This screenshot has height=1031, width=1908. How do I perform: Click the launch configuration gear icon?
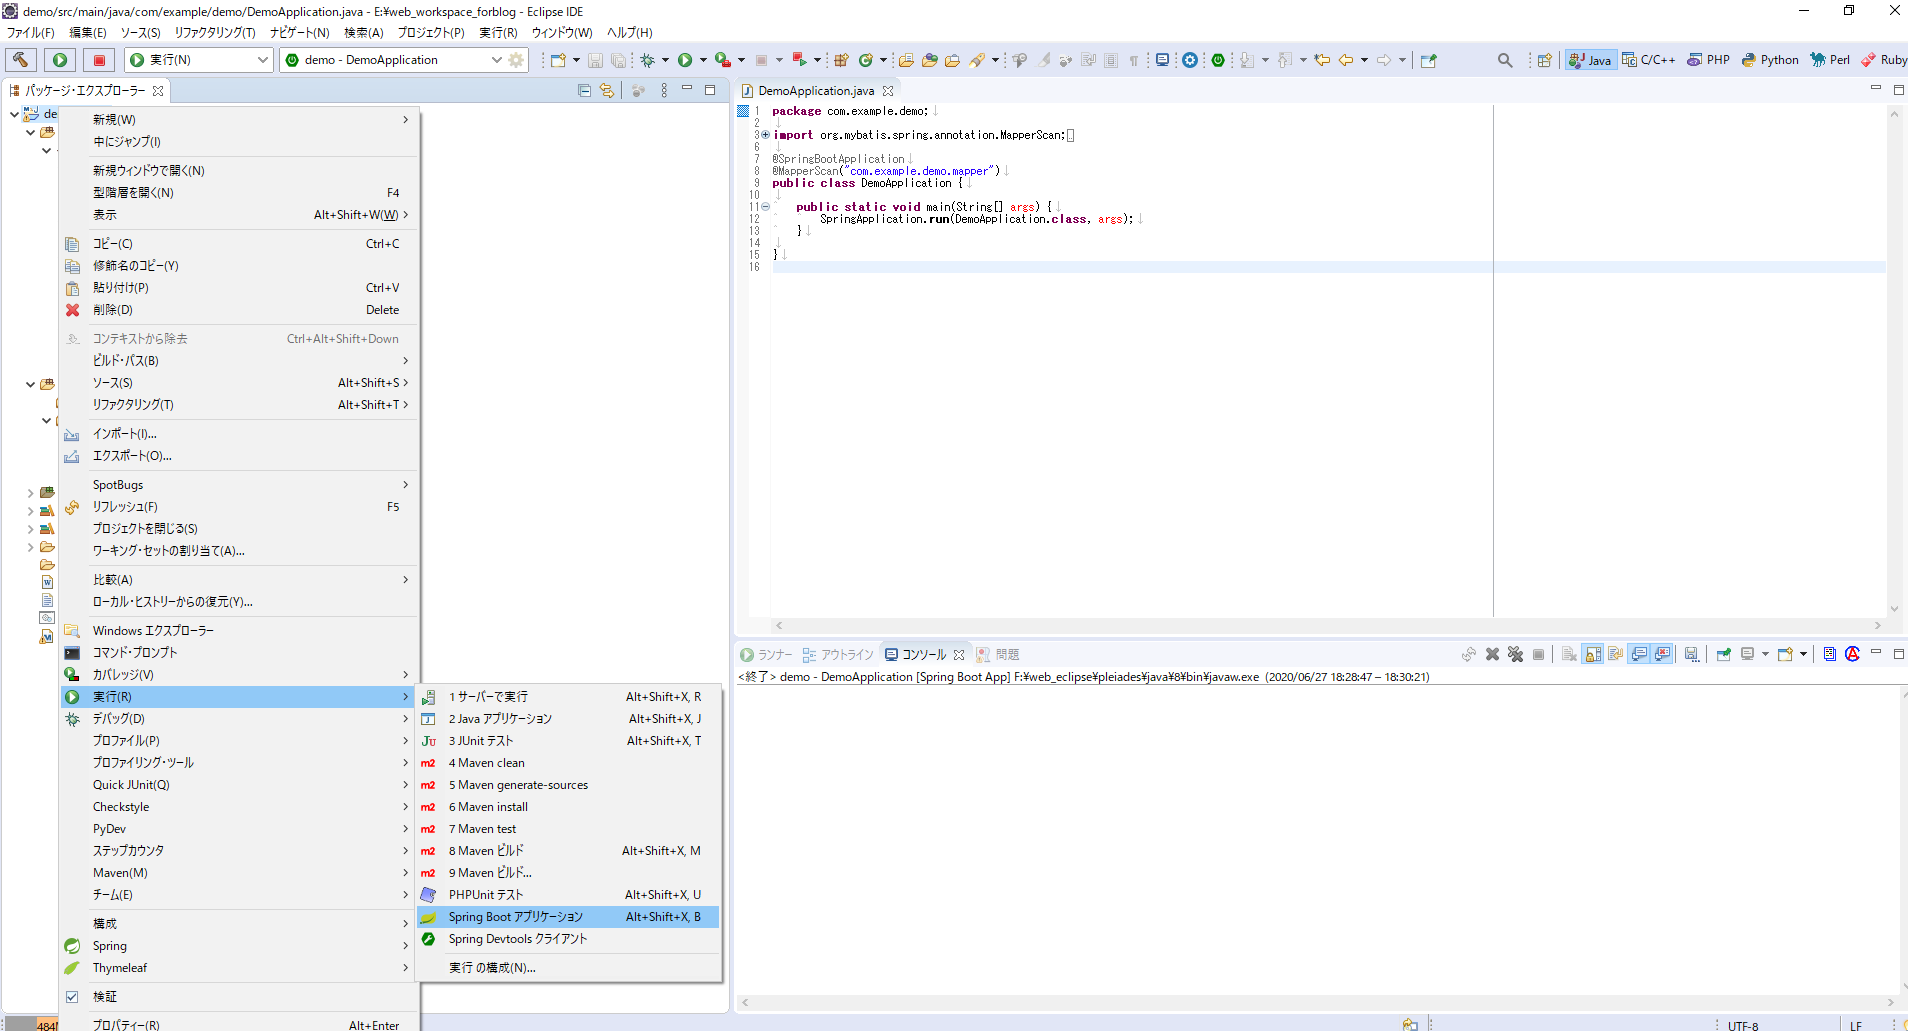click(516, 60)
